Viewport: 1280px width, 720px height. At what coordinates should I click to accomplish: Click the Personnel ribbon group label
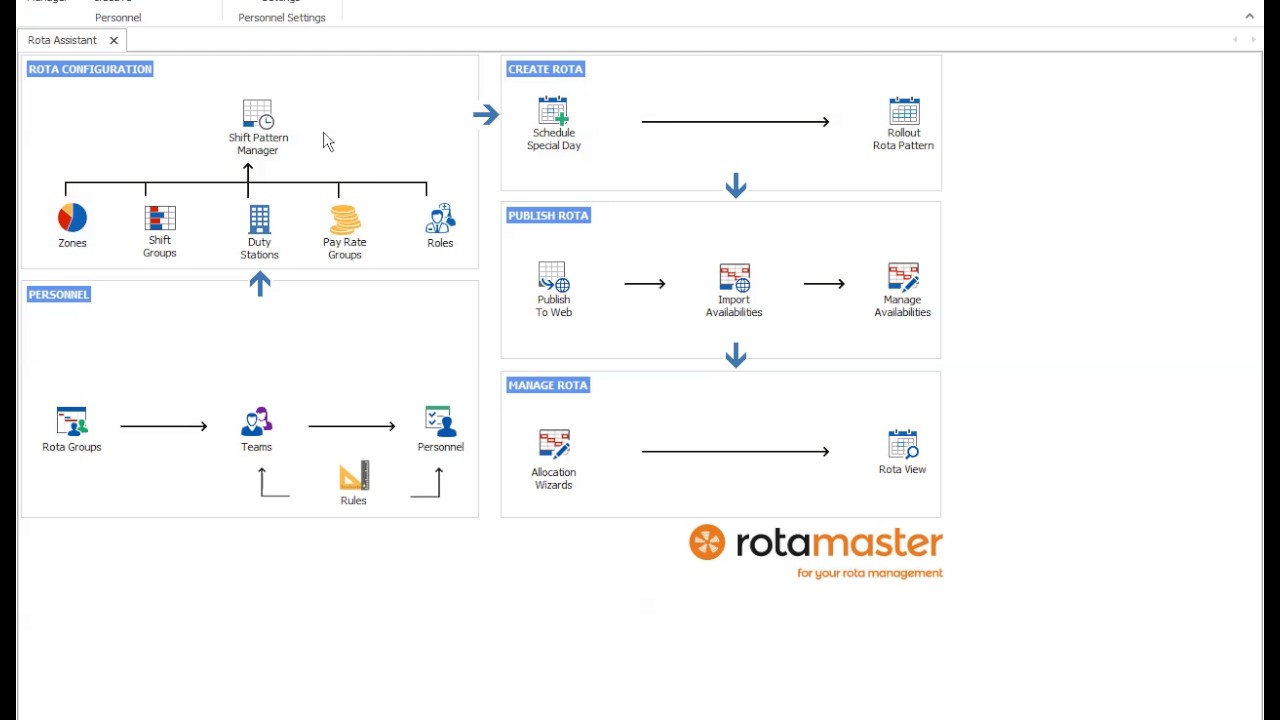(118, 17)
